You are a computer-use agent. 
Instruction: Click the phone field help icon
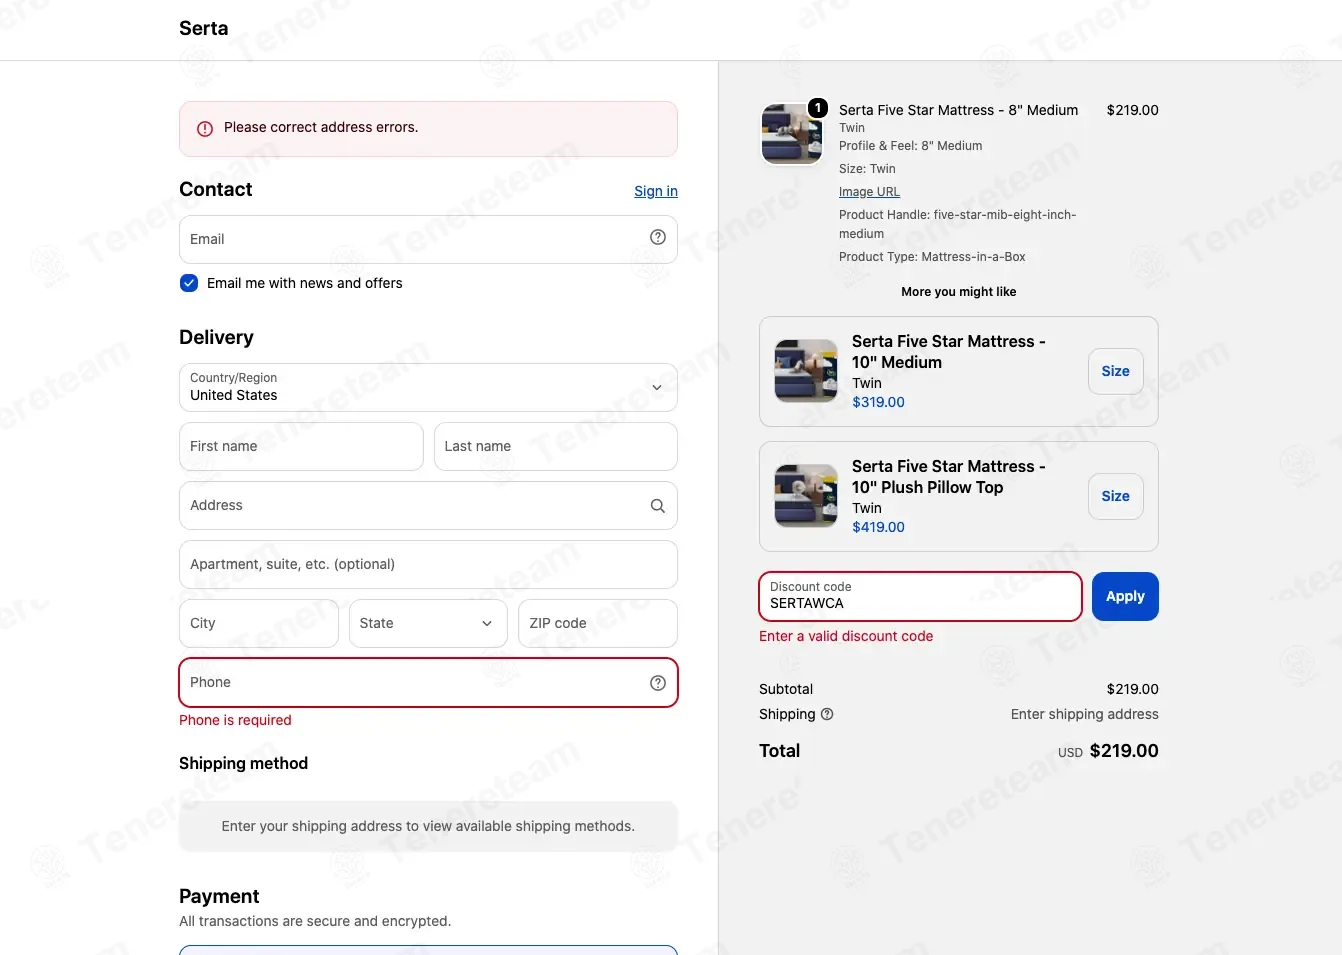[658, 683]
